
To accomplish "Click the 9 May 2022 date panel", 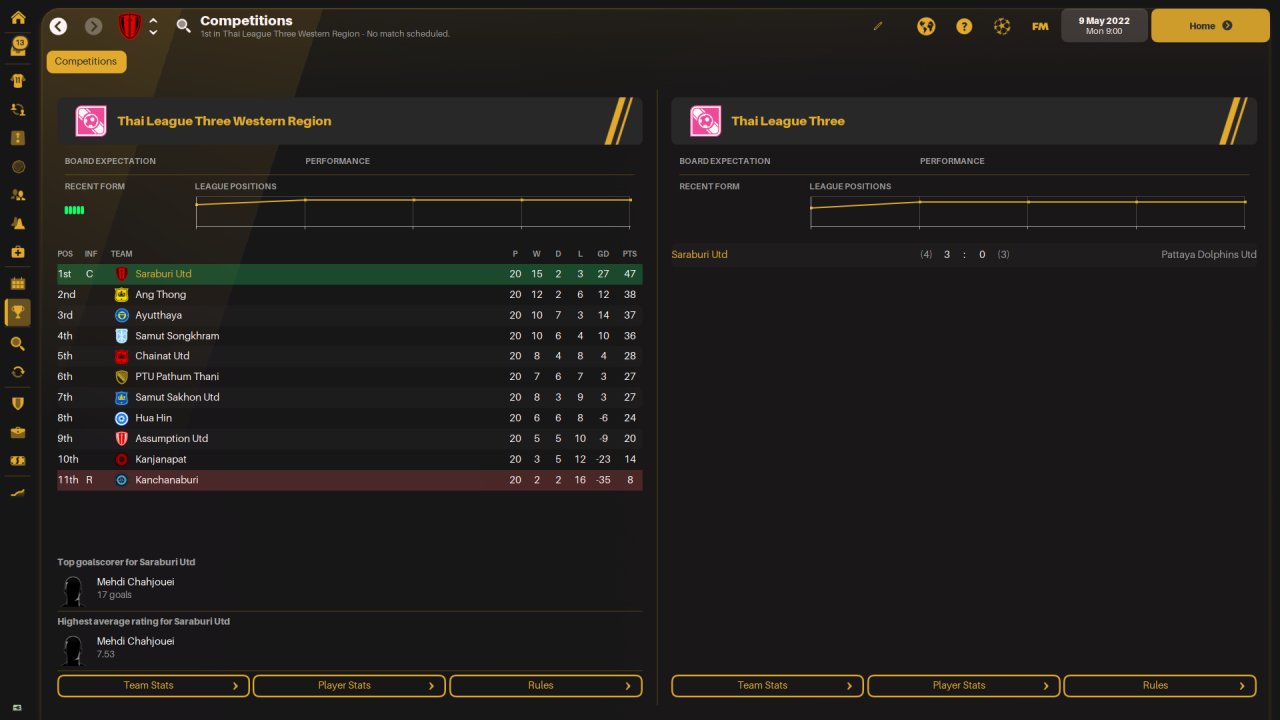I will [1104, 26].
